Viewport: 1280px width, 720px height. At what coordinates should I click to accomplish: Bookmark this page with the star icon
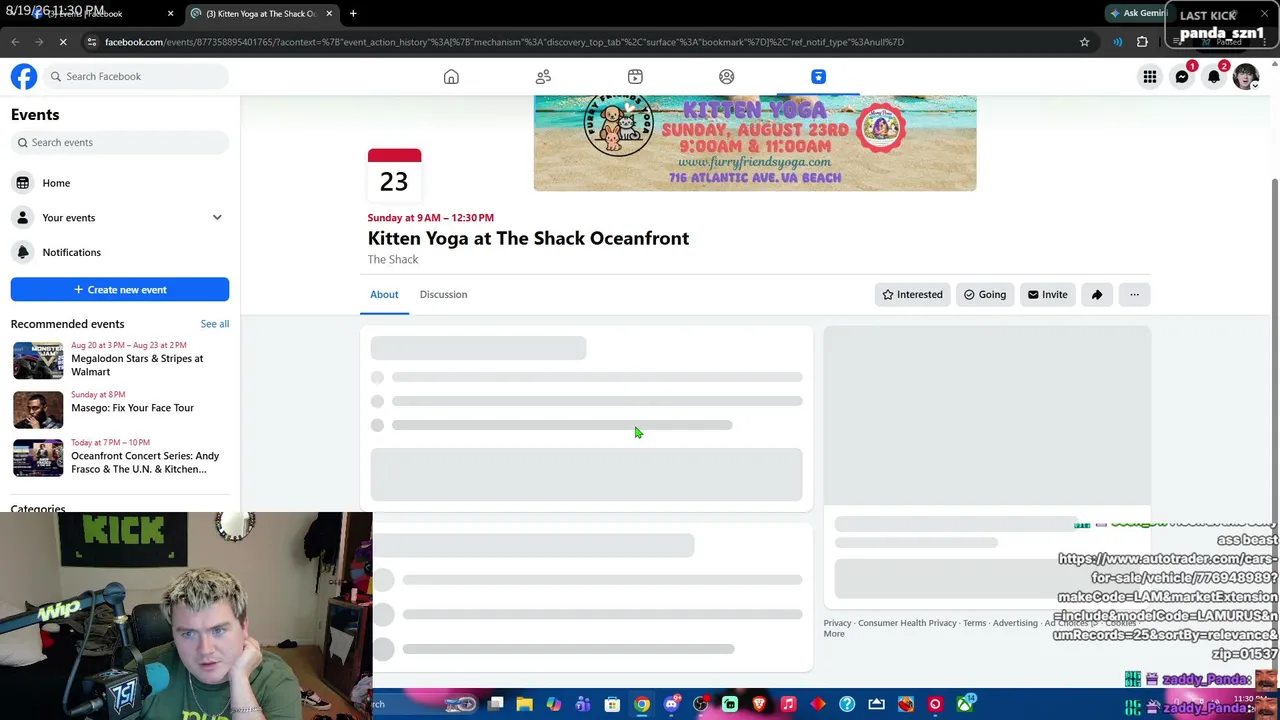click(x=1084, y=42)
